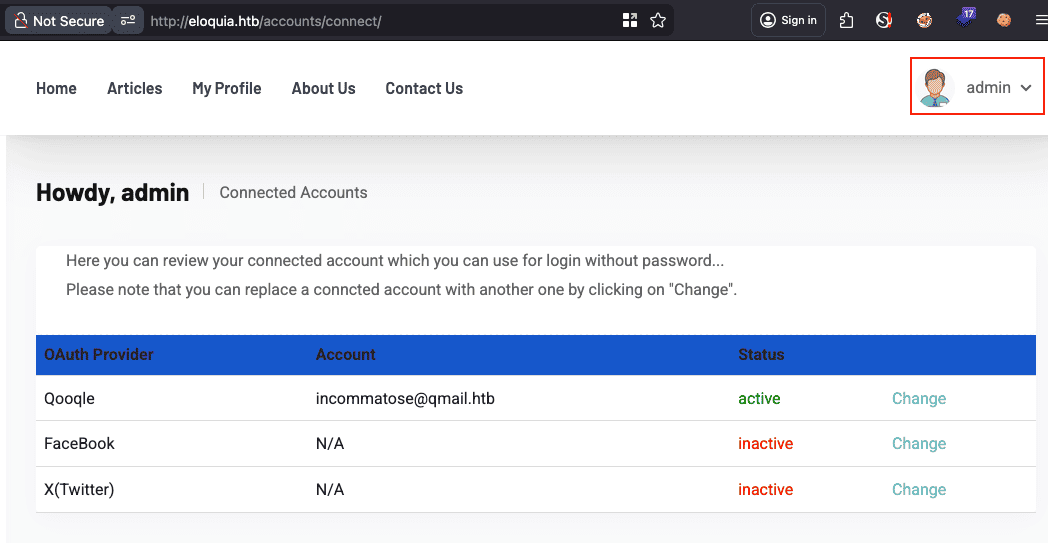Image resolution: width=1048 pixels, height=543 pixels.
Task: Go to the Home nav item
Action: pos(56,88)
